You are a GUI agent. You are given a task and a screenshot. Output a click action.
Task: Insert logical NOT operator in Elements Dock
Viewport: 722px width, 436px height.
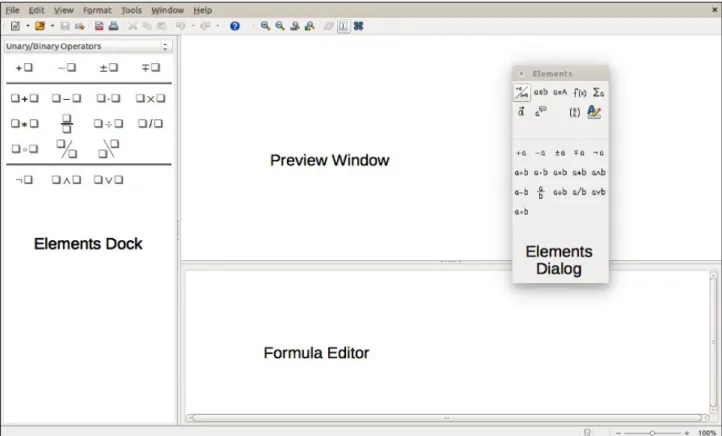coord(24,180)
